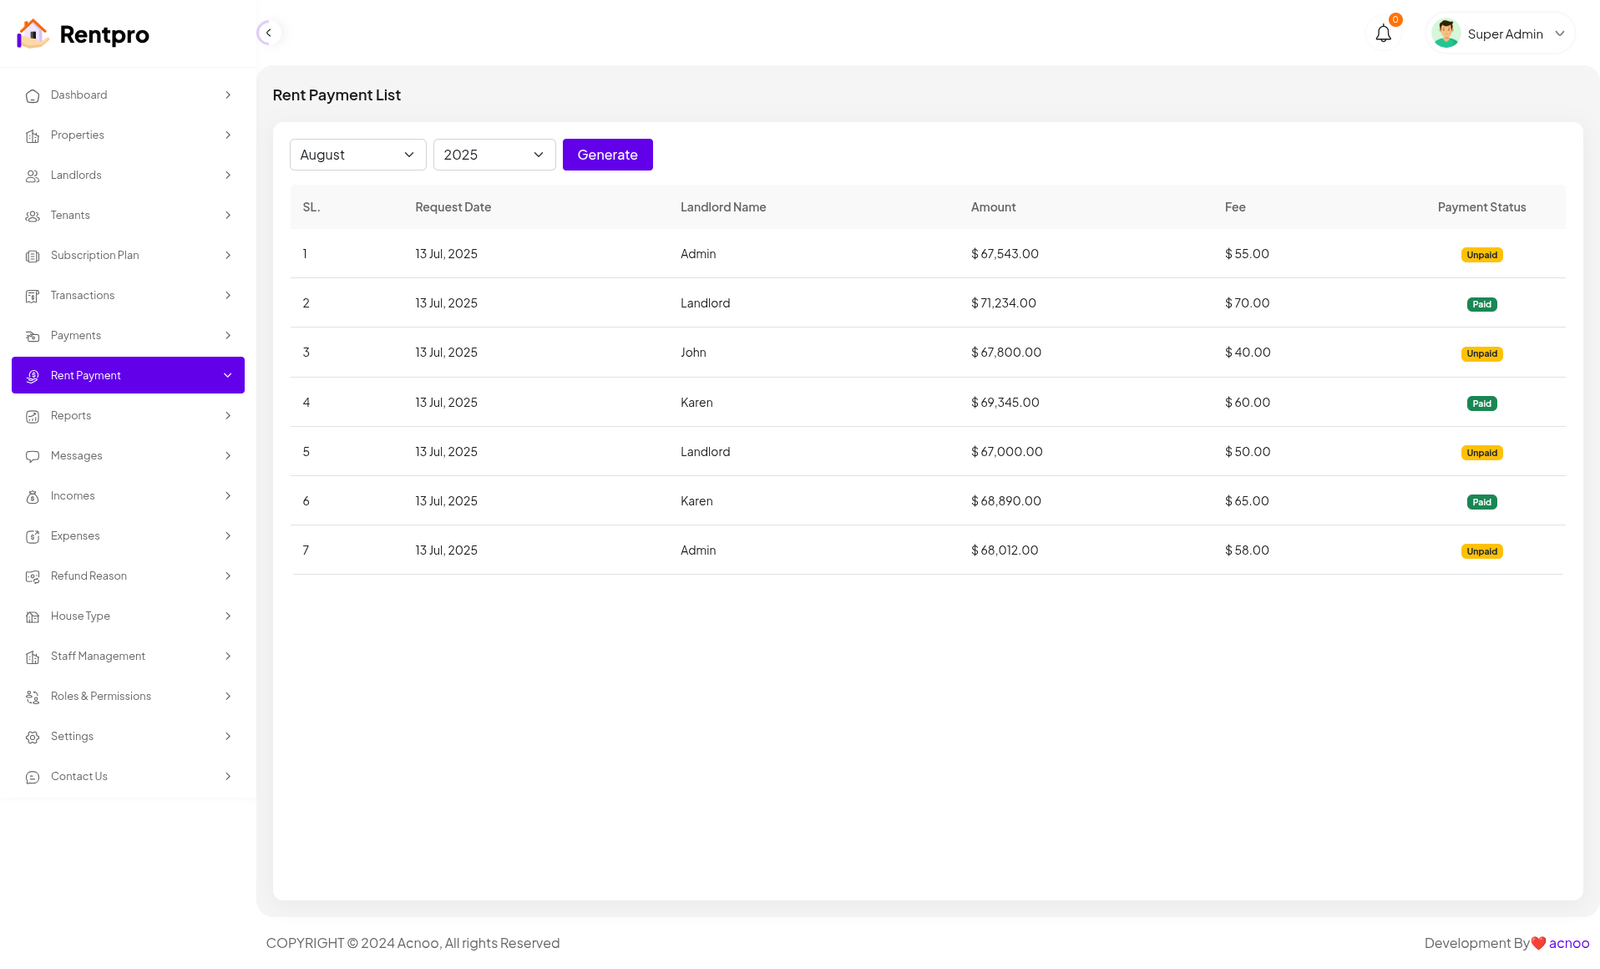The width and height of the screenshot is (1600, 969).
Task: Click the Unpaid badge in row 1
Action: point(1481,255)
